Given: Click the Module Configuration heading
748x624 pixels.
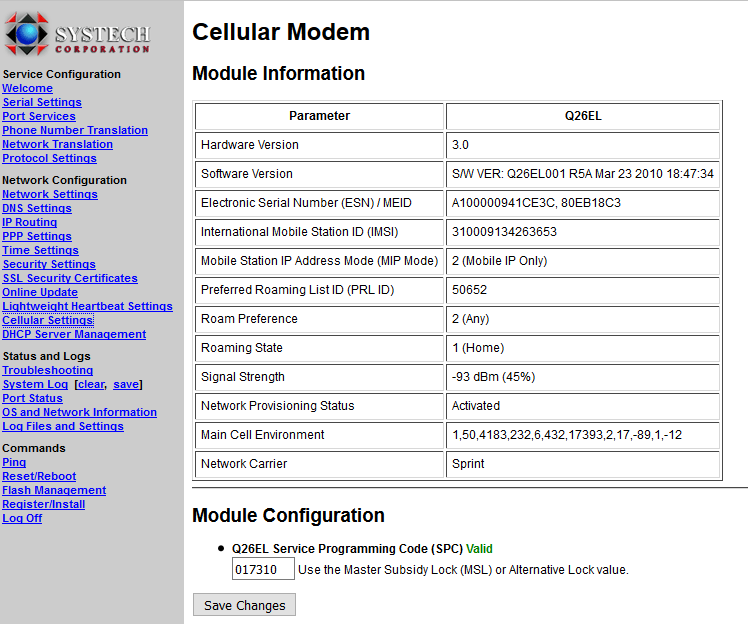Looking at the screenshot, I should 288,515.
